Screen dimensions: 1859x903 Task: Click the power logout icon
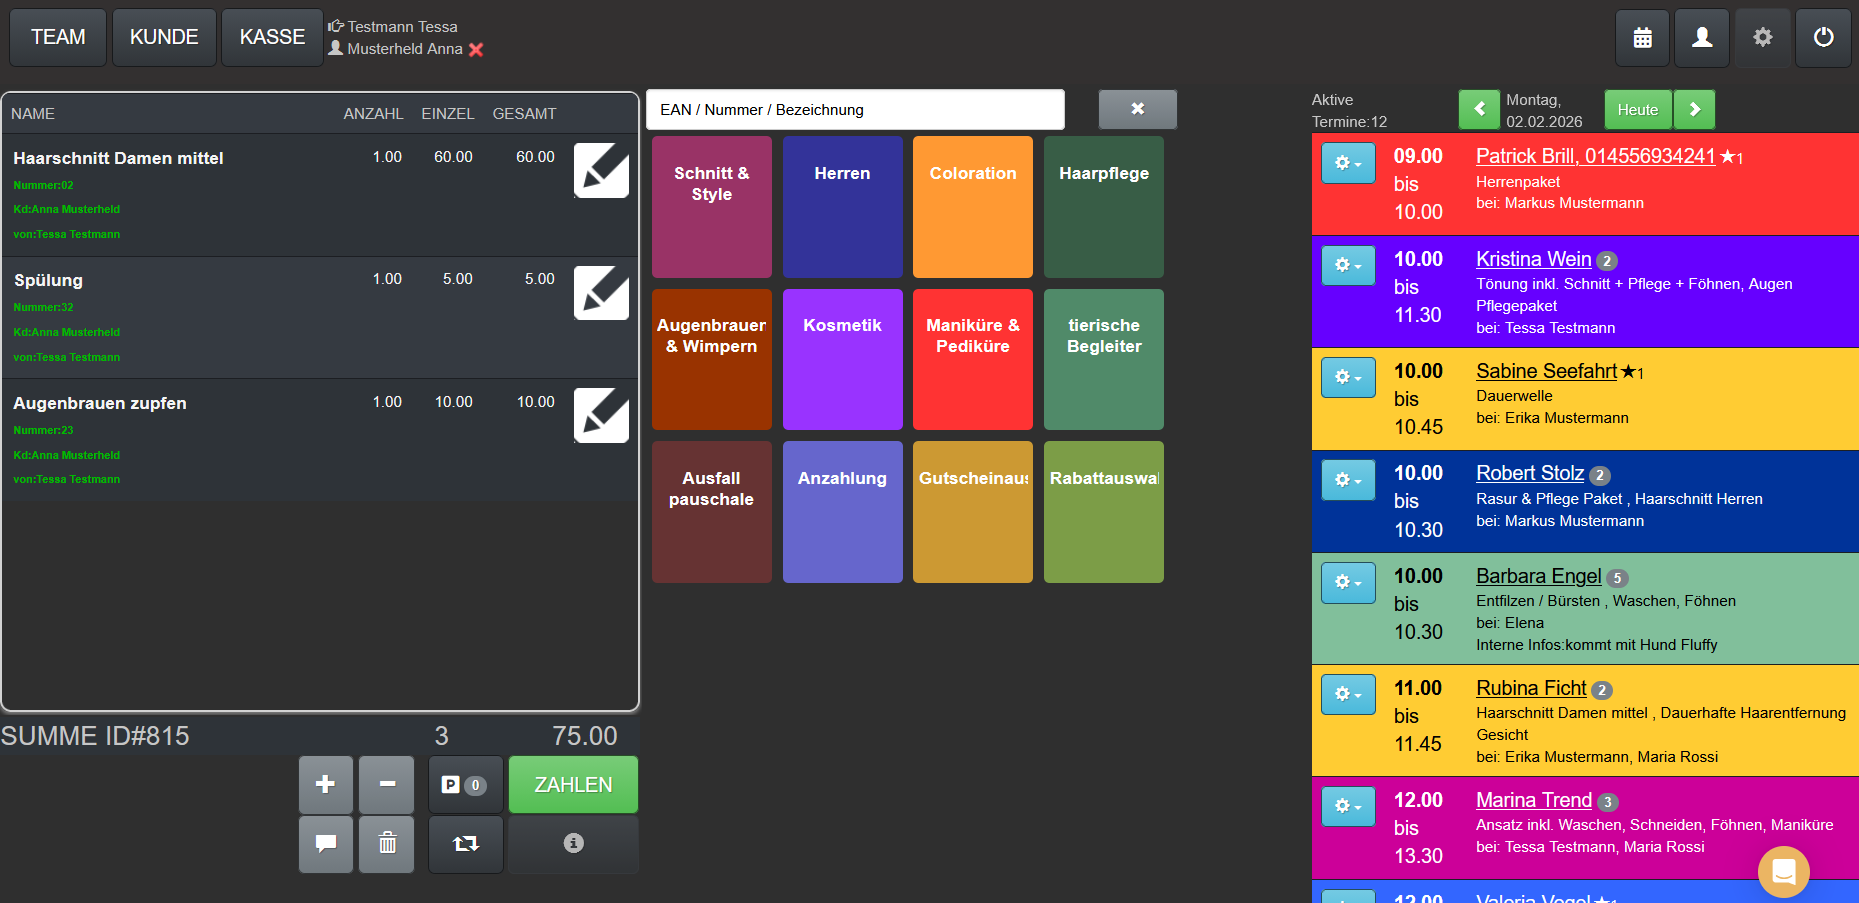(x=1823, y=38)
